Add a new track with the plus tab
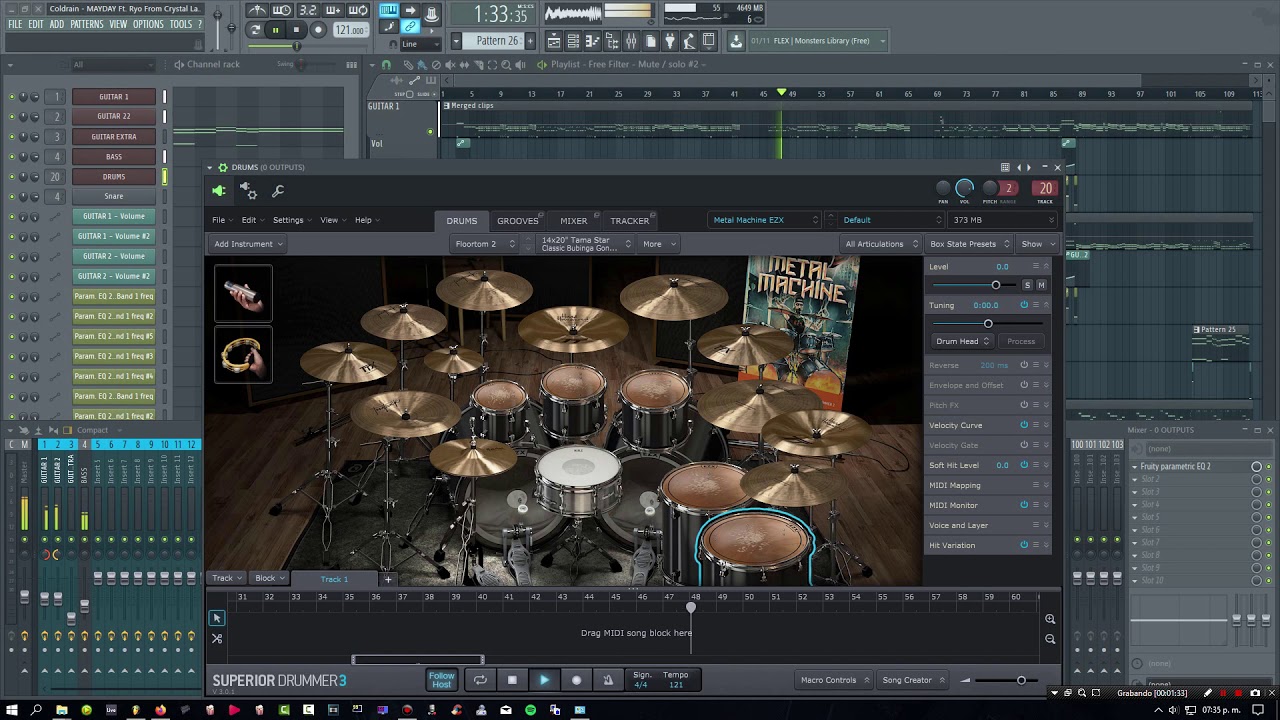 388,578
